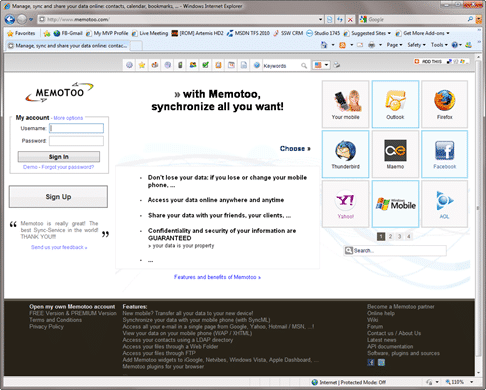Go to page 2 of sync tiles
486x390 pixels.
pos(390,237)
